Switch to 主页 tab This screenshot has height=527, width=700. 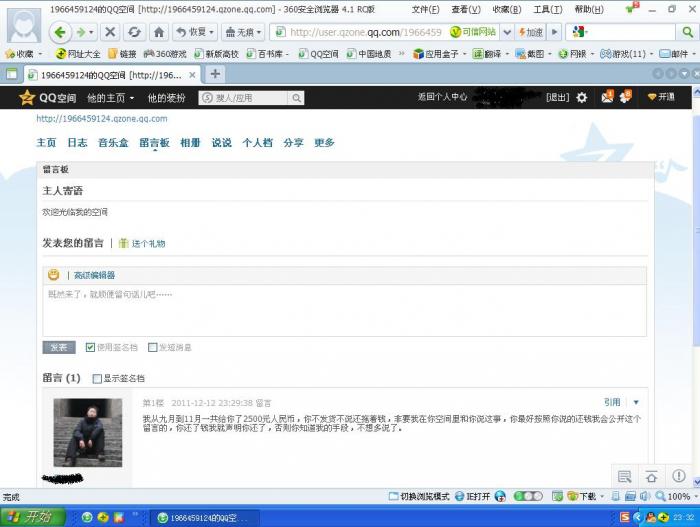click(x=46, y=142)
